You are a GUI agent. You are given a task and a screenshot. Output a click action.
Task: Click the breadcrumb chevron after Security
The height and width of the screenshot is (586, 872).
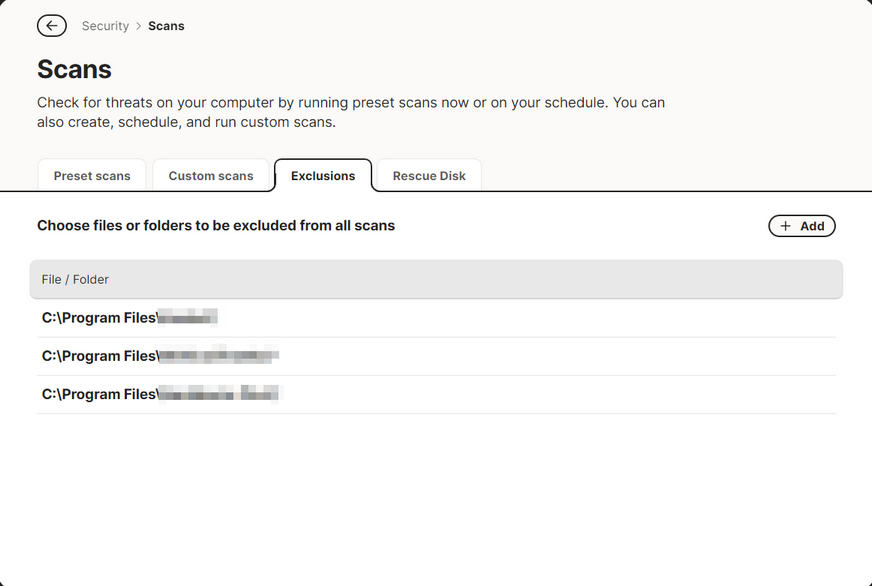click(139, 26)
